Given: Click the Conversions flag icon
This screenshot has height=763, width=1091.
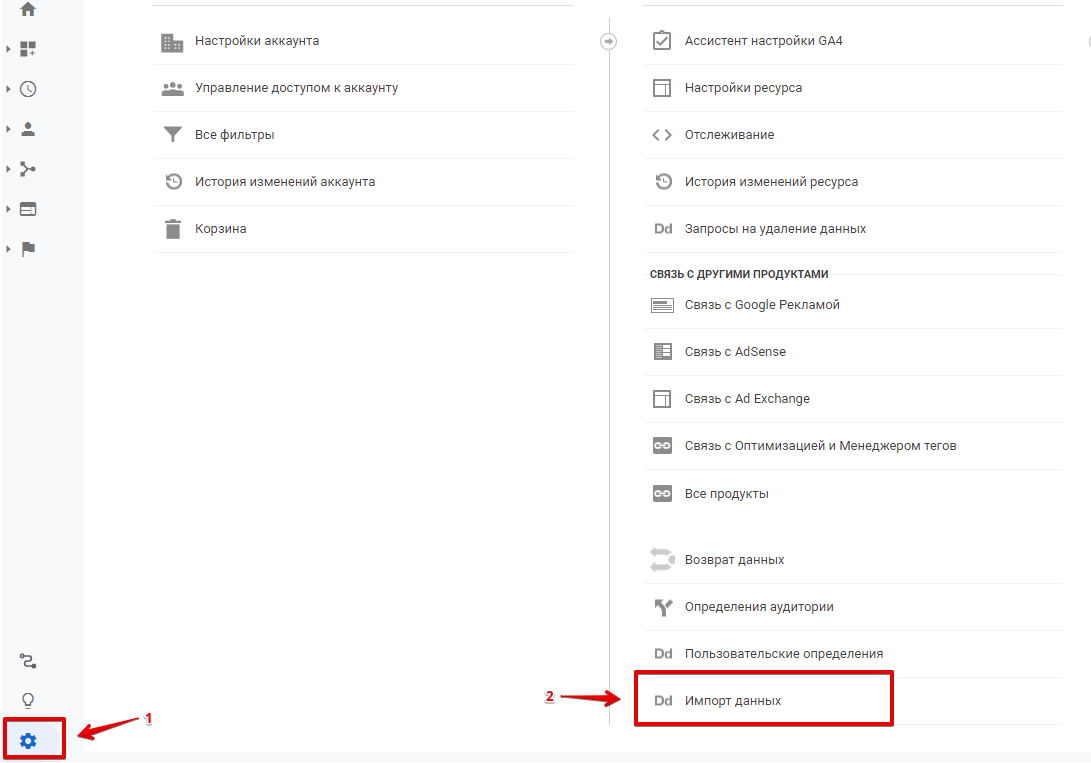Looking at the screenshot, I should click(28, 249).
